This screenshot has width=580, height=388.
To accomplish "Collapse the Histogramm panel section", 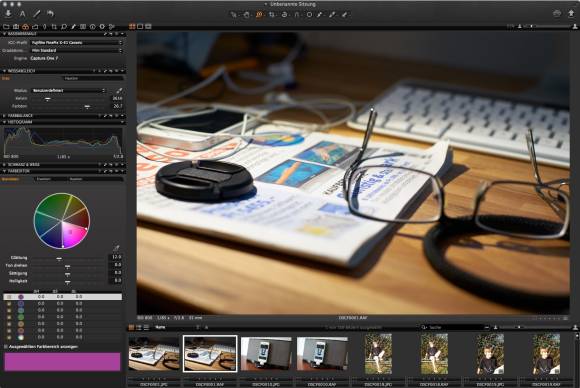I will 4,122.
